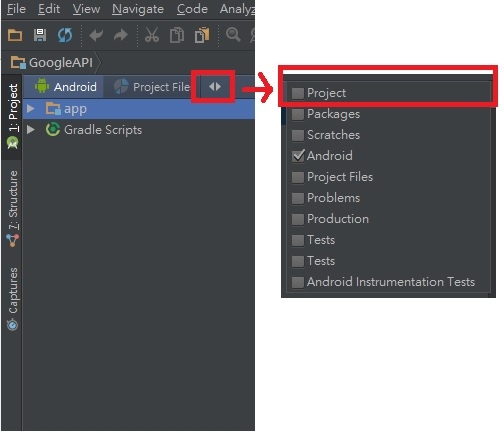Screen dimensions: 504x433
Task: Click the Find magnifier icon
Action: [233, 35]
